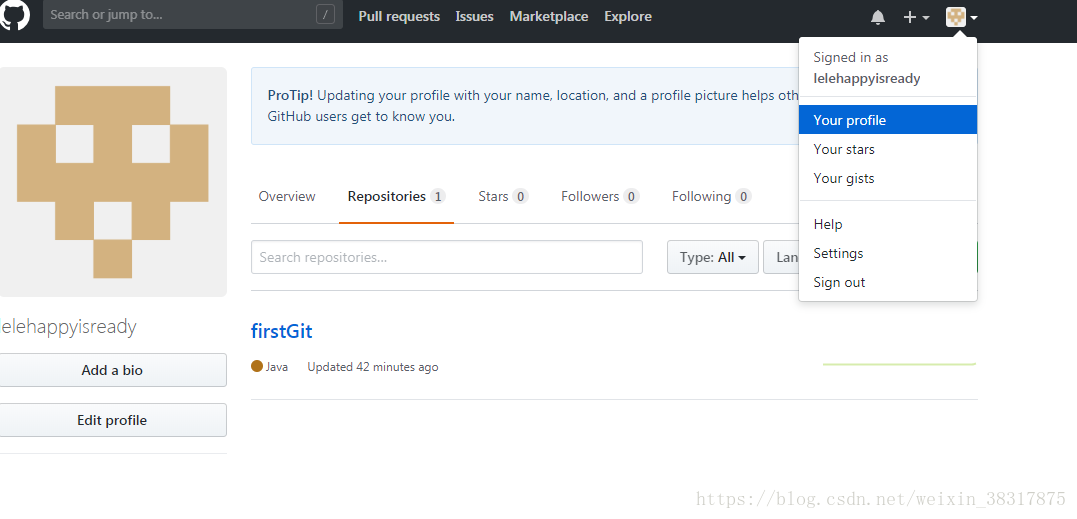Viewport: 1077px width, 519px height.
Task: Open the notifications bell
Action: [x=878, y=17]
